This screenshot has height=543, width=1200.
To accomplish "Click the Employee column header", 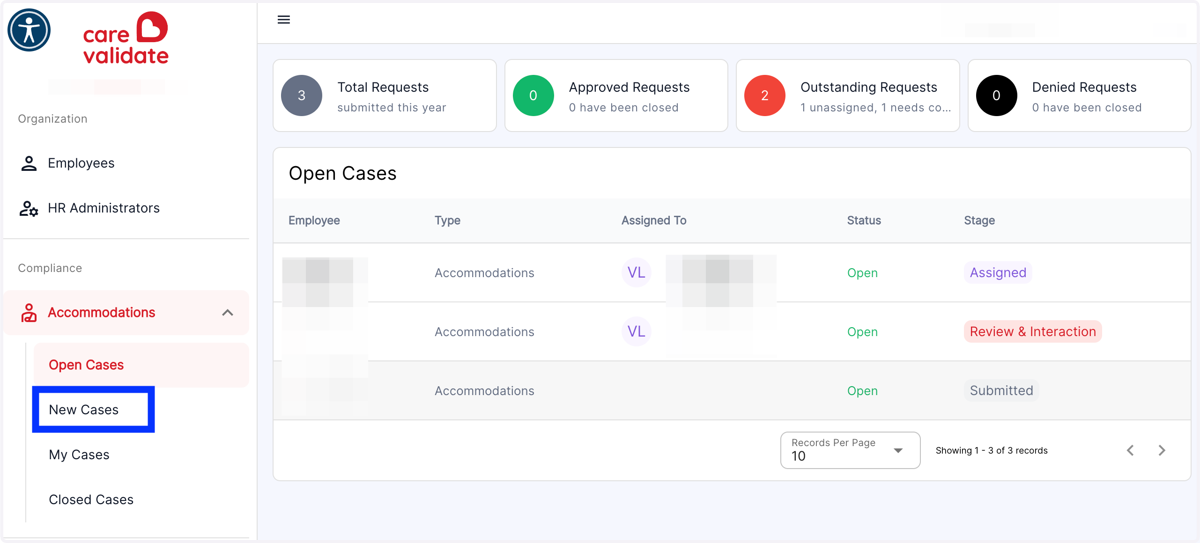I will click(314, 220).
